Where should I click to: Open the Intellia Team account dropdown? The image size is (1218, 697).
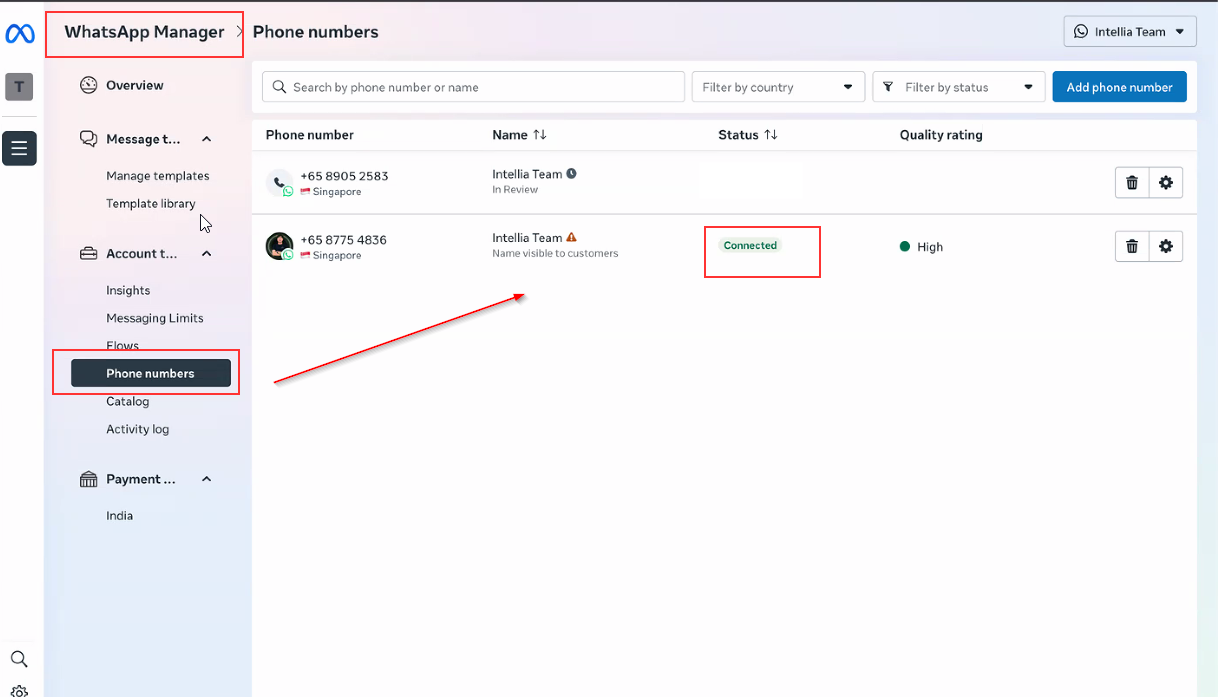[x=1130, y=32]
